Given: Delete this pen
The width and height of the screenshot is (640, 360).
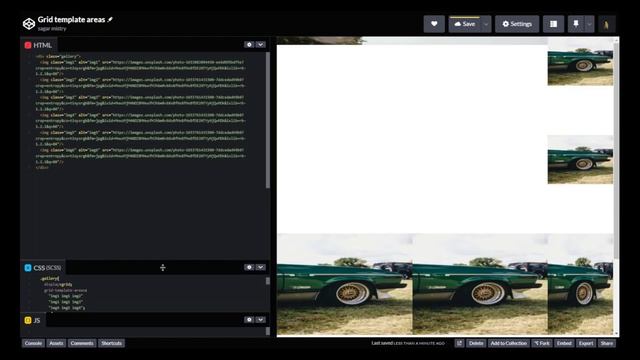Looking at the screenshot, I should click(x=476, y=343).
